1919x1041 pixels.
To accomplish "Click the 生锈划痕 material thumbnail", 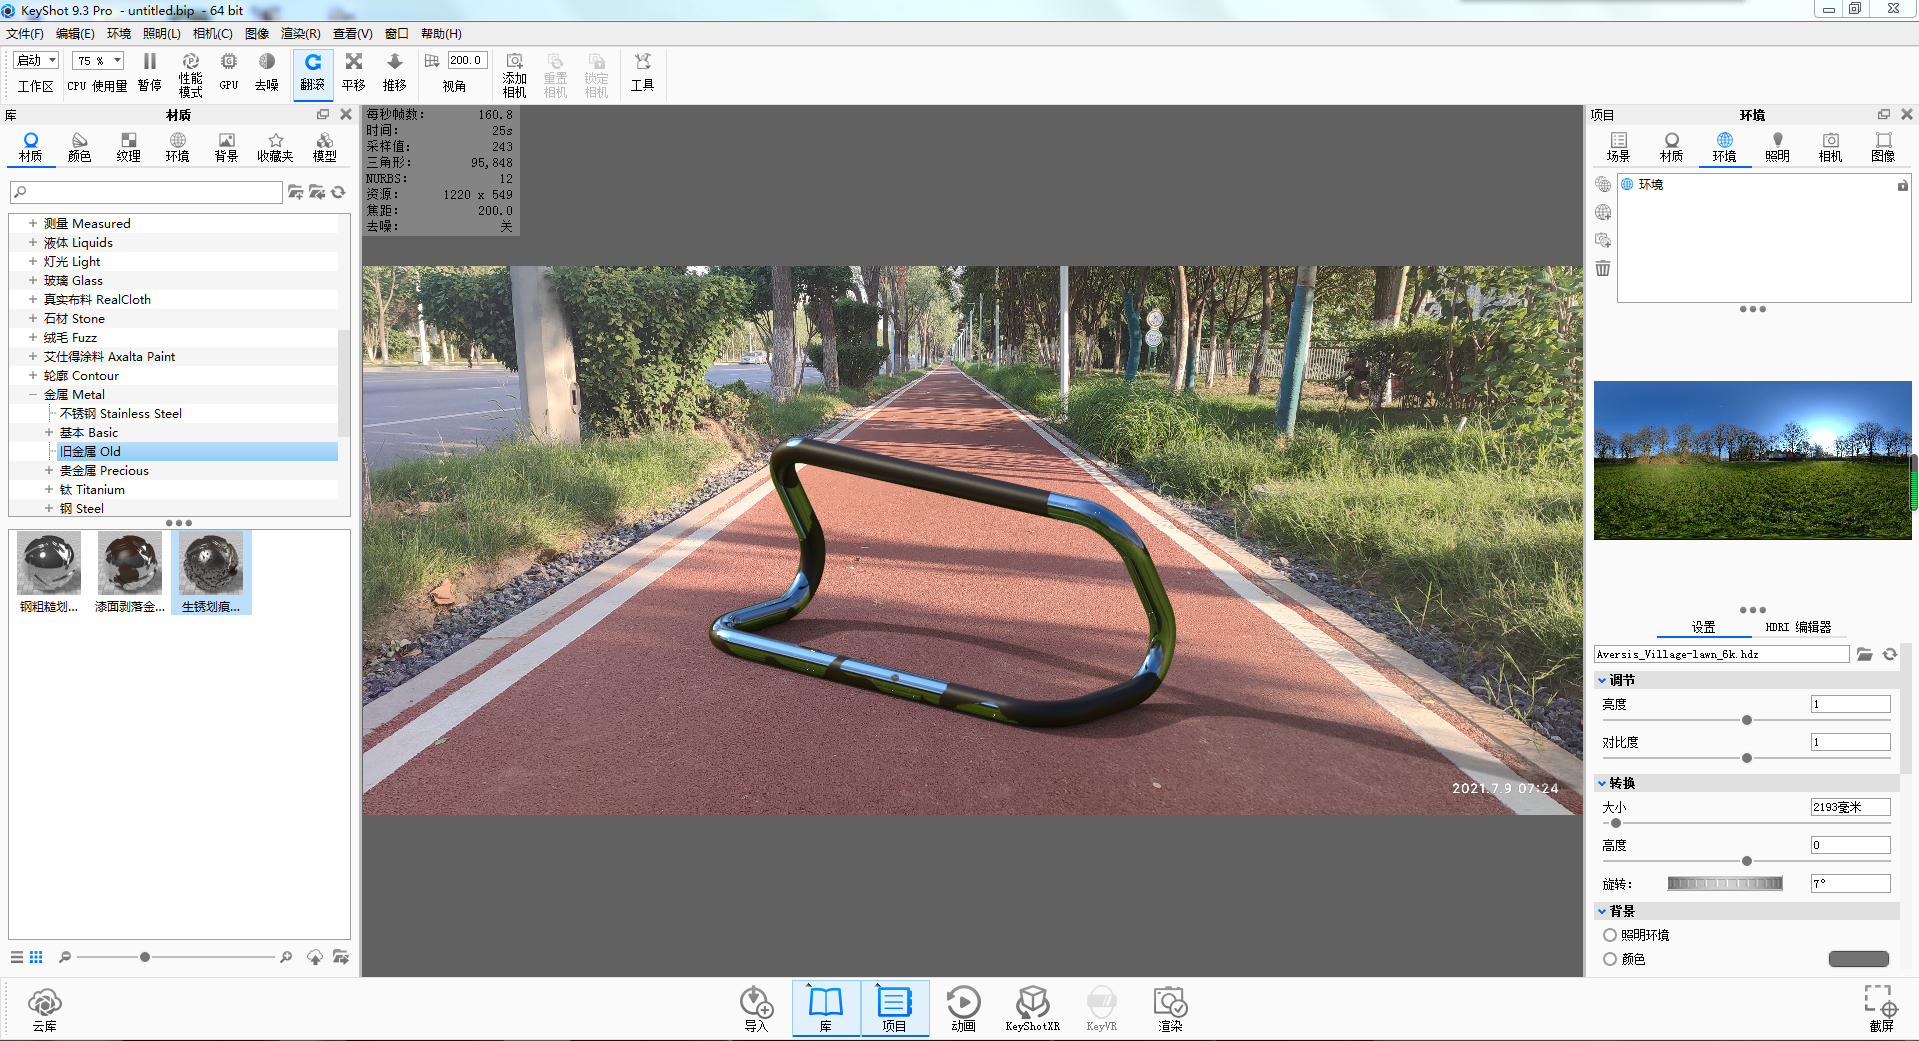I will coord(211,572).
